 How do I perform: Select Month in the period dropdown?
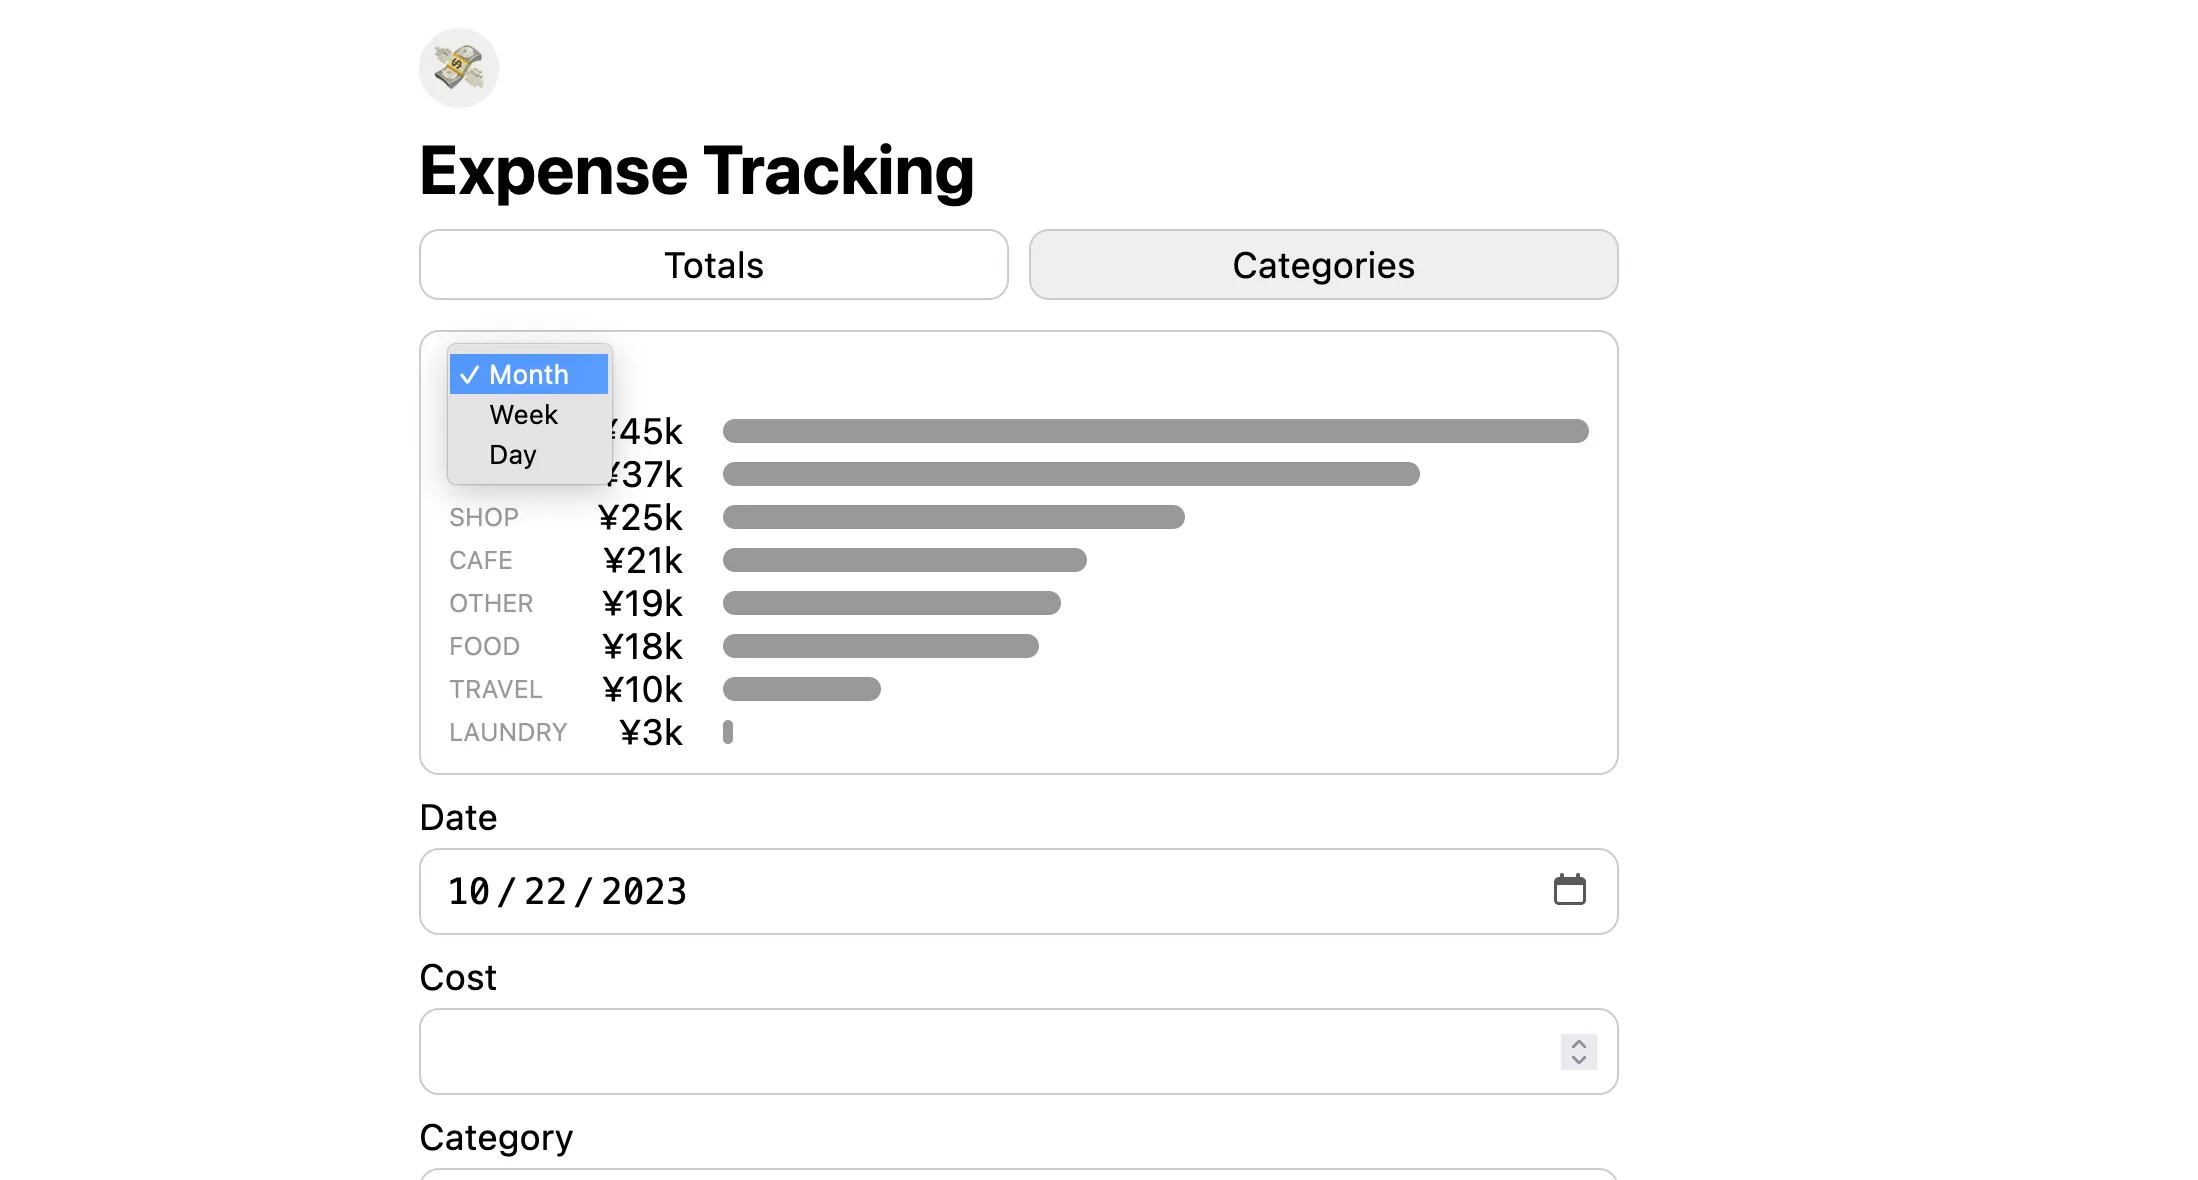[x=528, y=375]
